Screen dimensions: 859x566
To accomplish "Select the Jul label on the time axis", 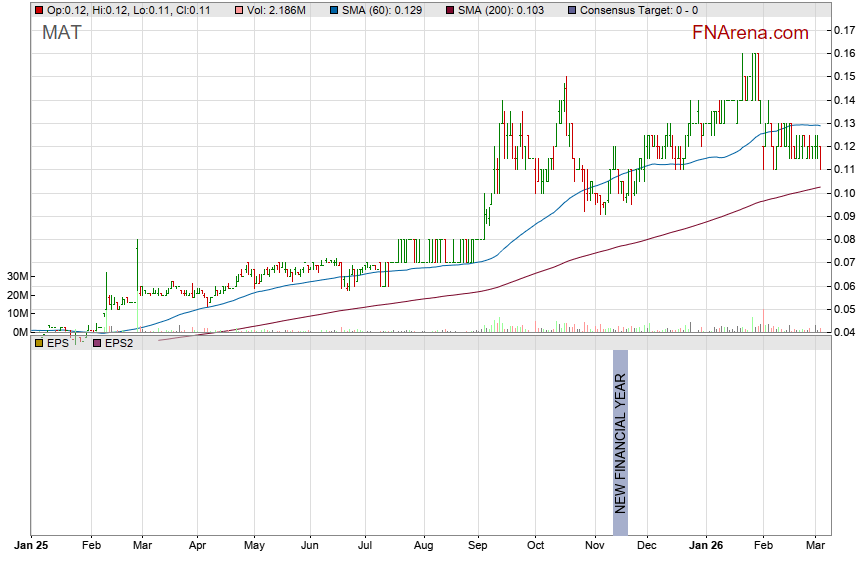I will [365, 546].
